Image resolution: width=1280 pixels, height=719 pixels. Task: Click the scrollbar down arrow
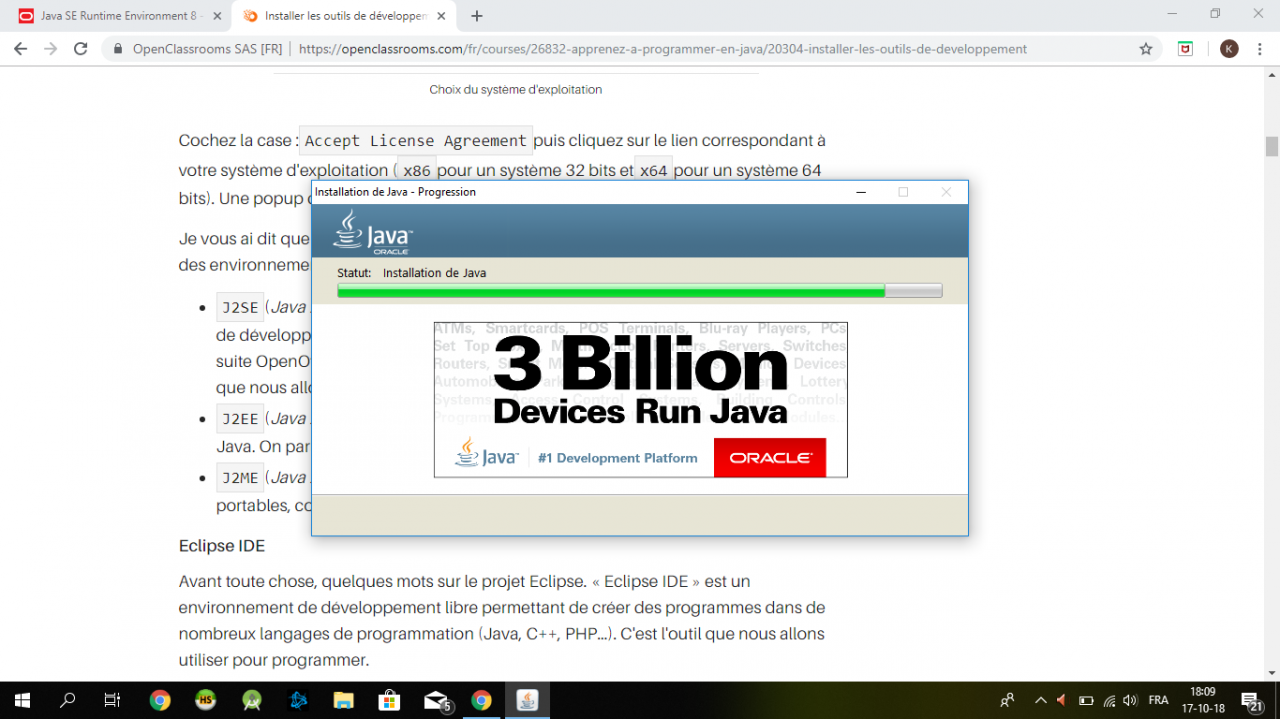[x=1272, y=673]
